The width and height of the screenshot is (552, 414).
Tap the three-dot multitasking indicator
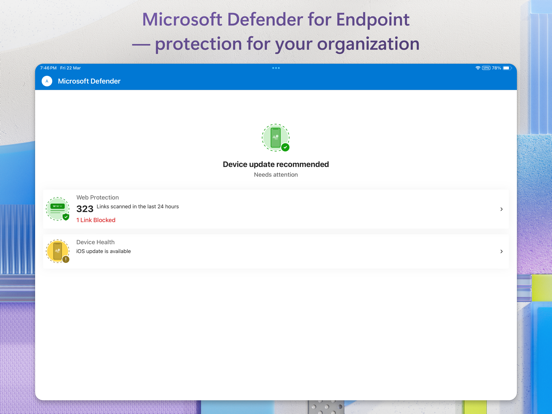(276, 68)
